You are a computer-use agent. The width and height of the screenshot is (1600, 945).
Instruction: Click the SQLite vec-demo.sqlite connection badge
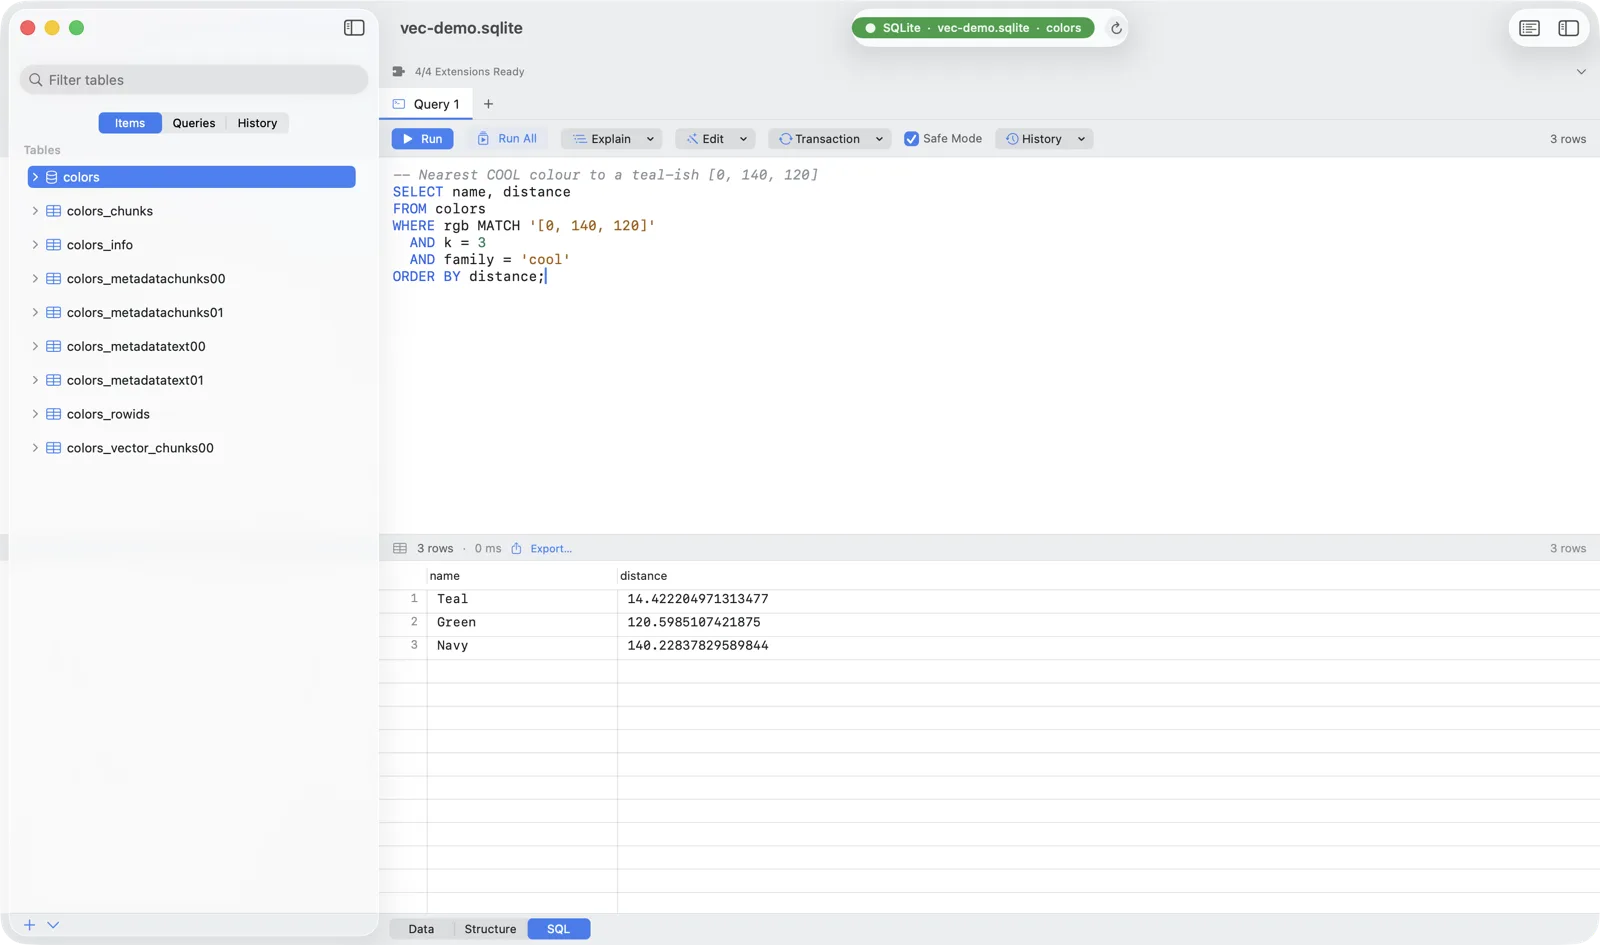973,28
